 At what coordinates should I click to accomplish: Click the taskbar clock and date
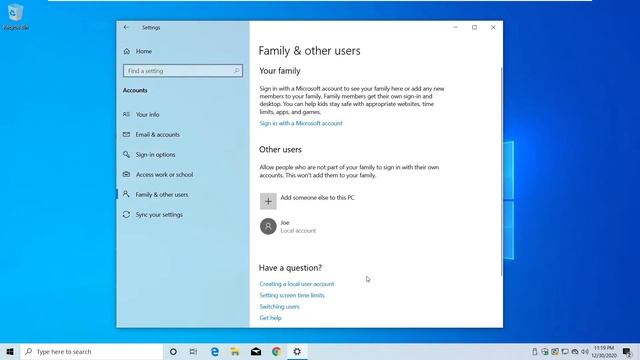click(604, 351)
